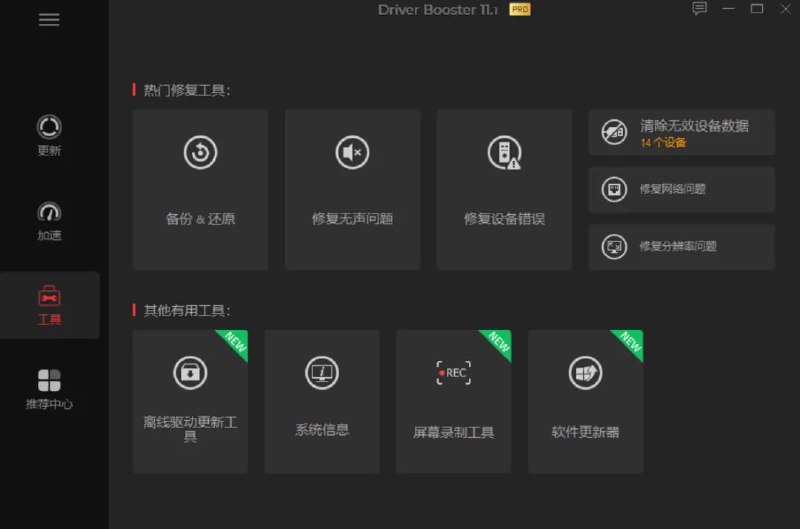
Task: Open 离线驱动更新工具 card label
Action: 190,429
